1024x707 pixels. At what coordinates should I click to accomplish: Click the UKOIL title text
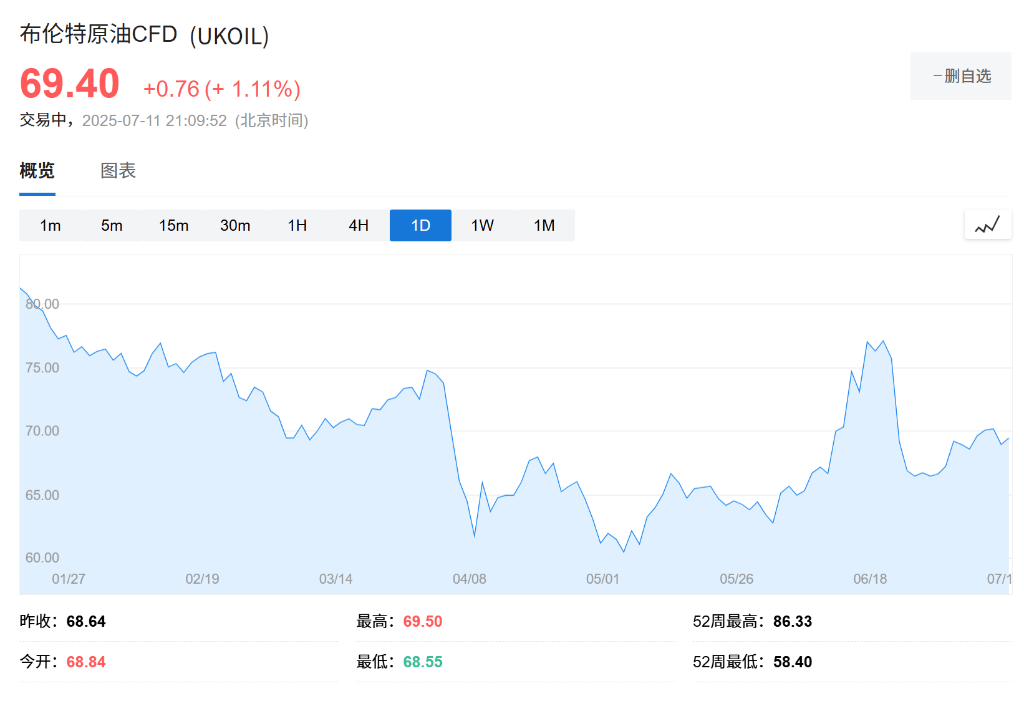coord(144,34)
